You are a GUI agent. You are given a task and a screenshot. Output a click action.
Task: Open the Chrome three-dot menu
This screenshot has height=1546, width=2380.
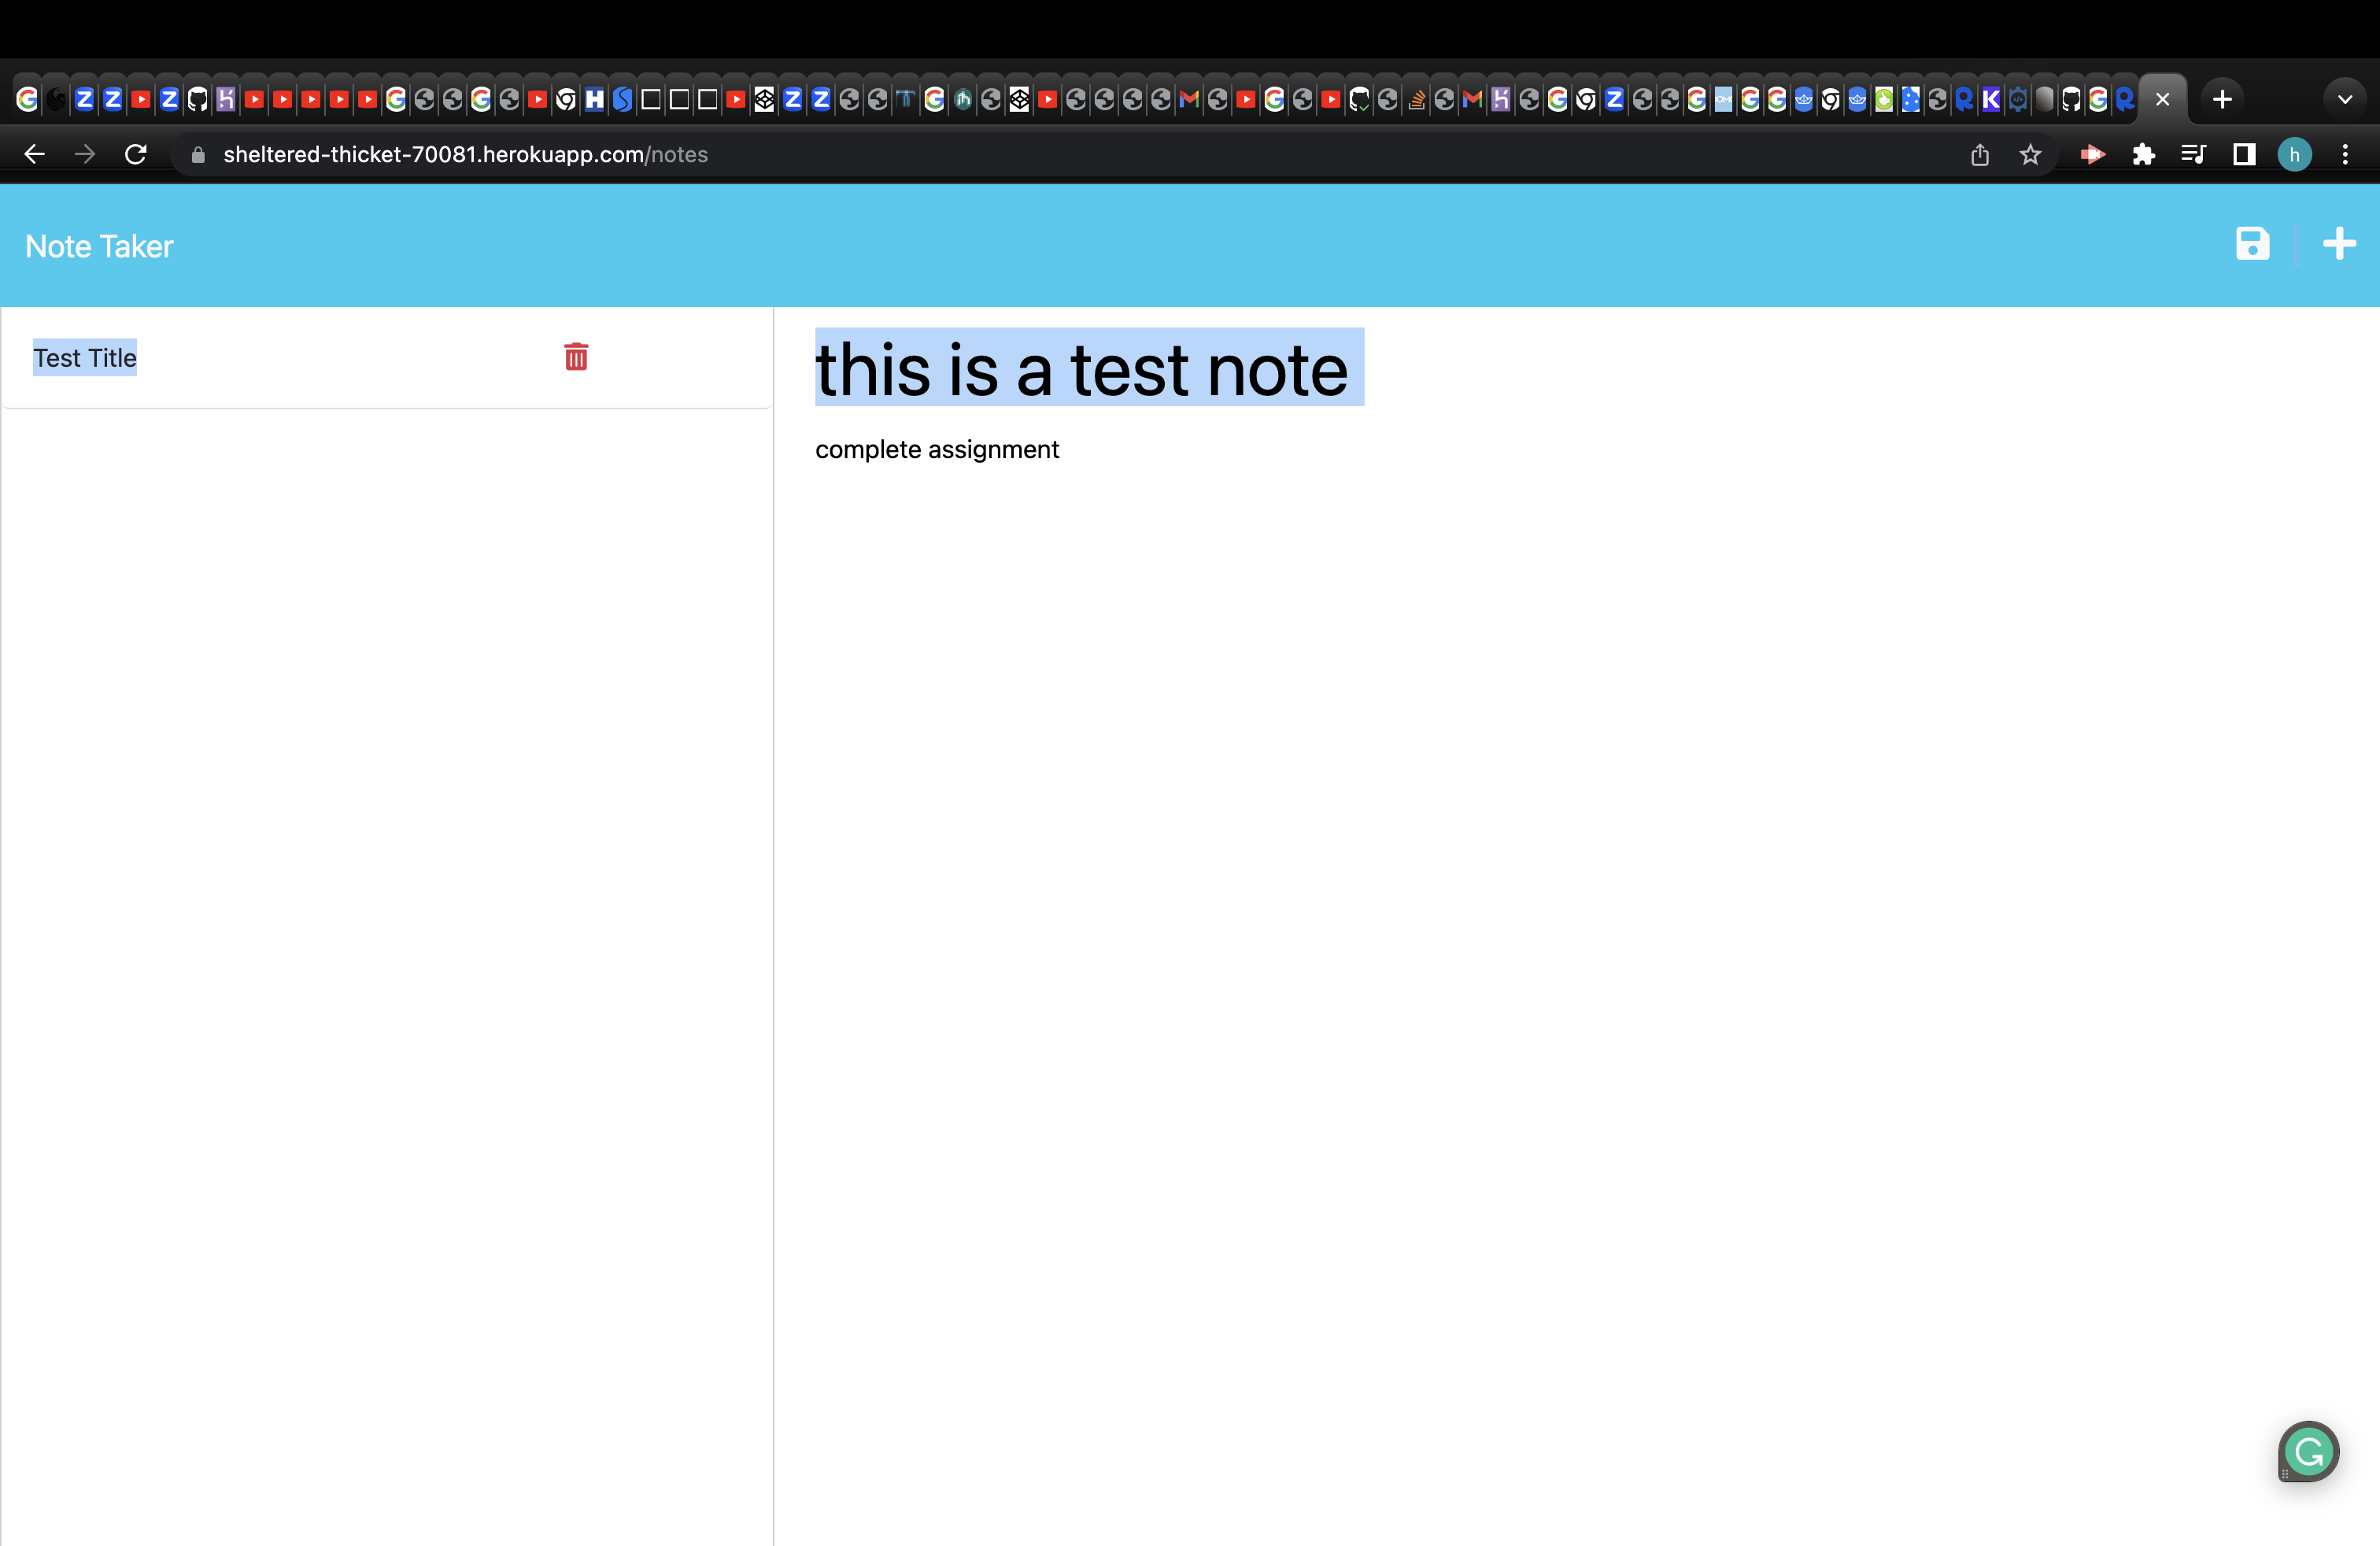pyautogui.click(x=2347, y=154)
